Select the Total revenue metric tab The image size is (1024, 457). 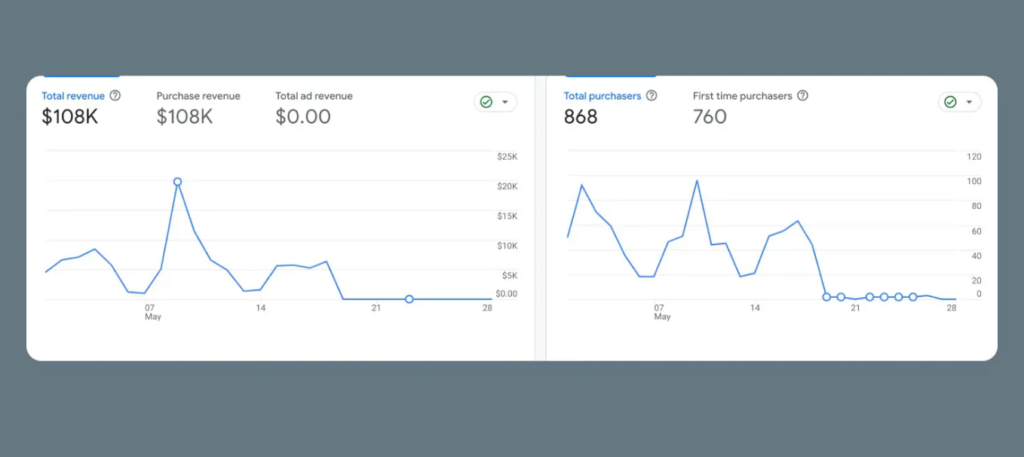(74, 96)
